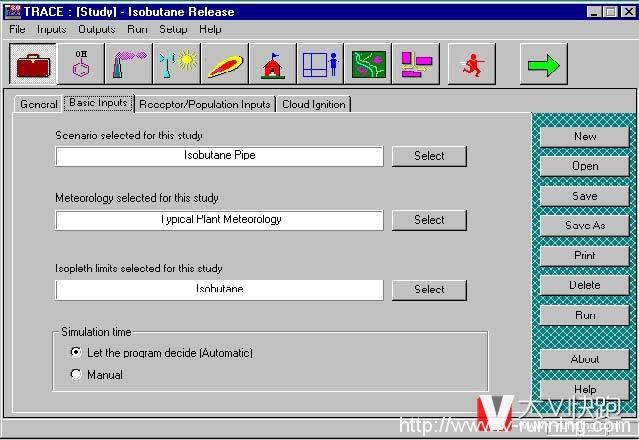
Task: Open the File menu
Action: (x=17, y=29)
